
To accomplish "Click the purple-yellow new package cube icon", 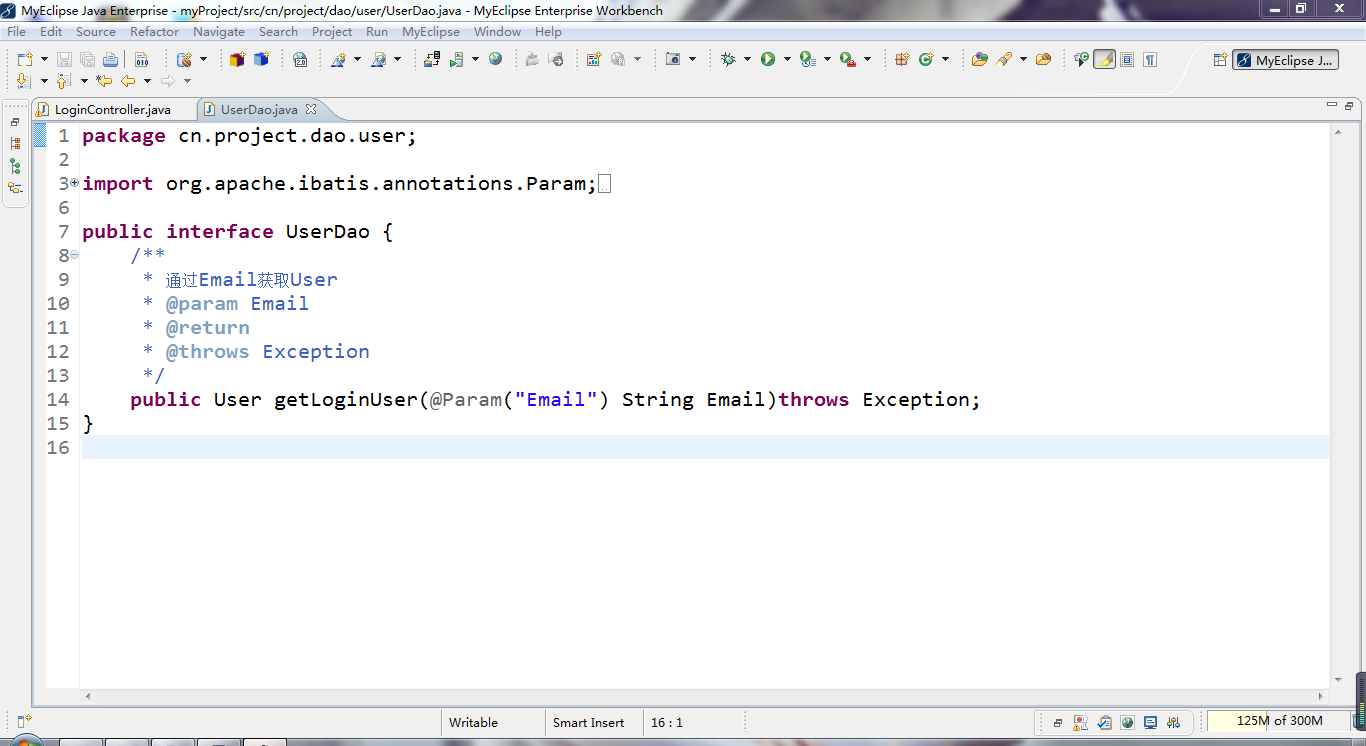I will pyautogui.click(x=237, y=60).
